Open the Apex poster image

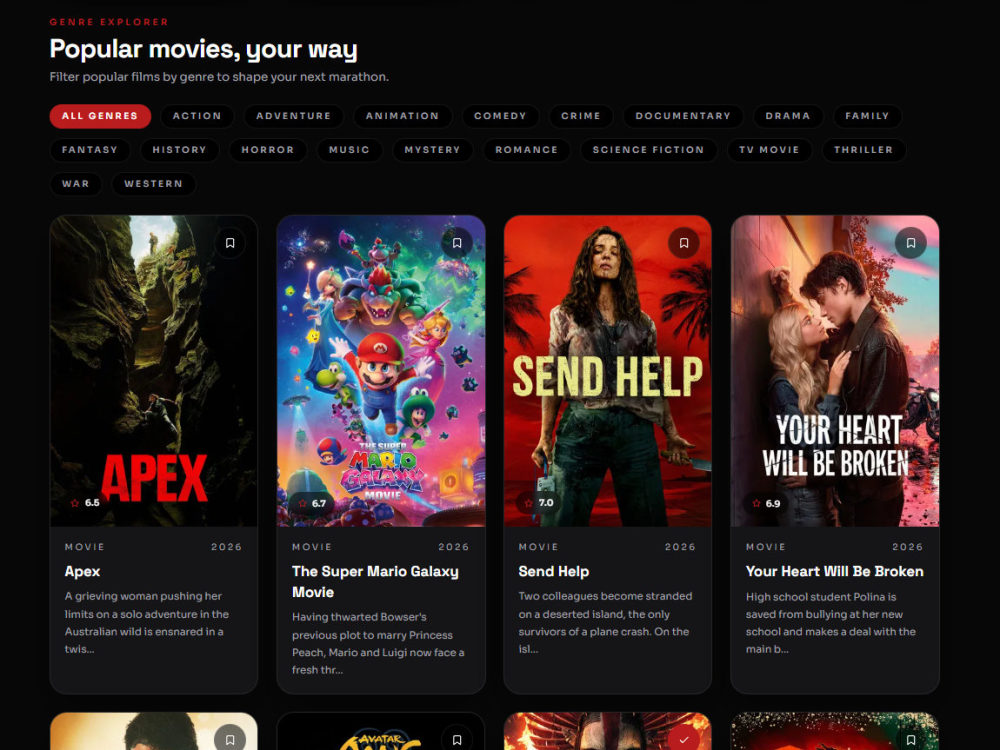154,371
